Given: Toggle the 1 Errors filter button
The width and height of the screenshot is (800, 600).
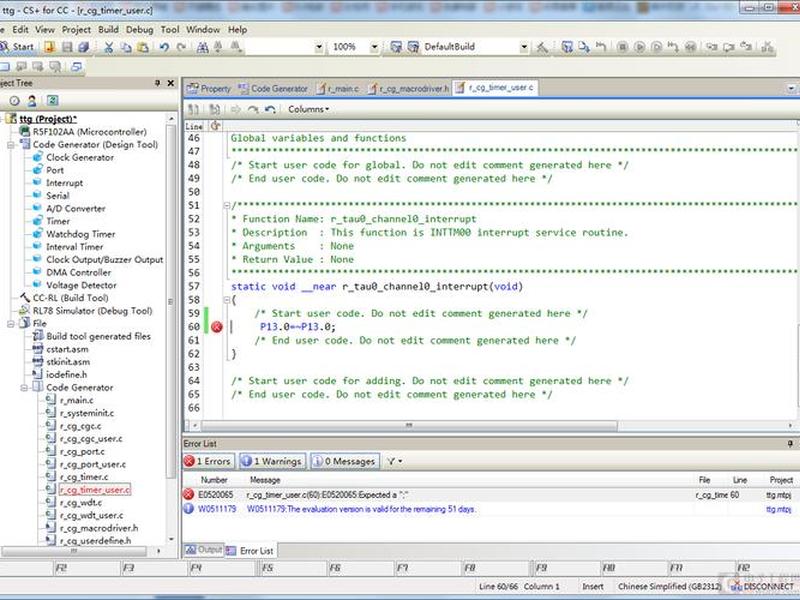Looking at the screenshot, I should click(x=209, y=461).
